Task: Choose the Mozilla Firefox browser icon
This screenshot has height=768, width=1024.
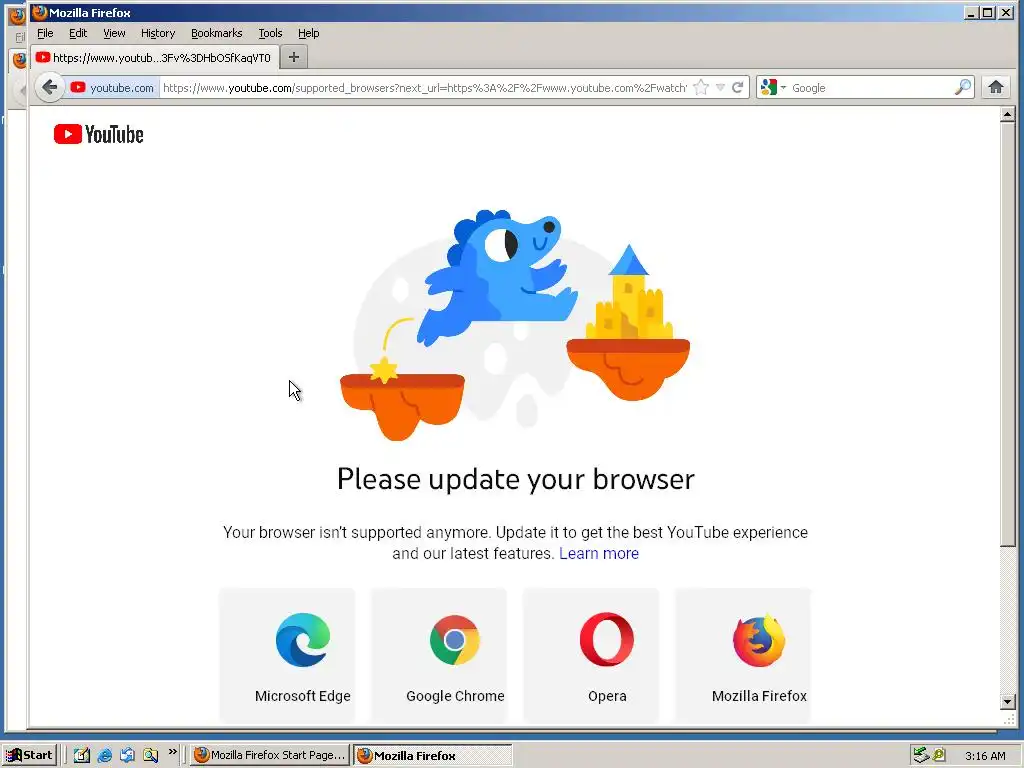Action: 759,640
